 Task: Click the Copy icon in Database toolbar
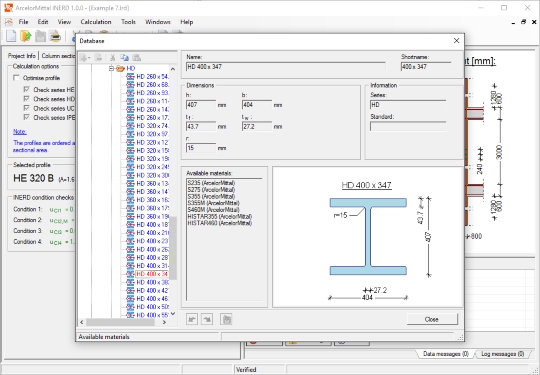124,58
